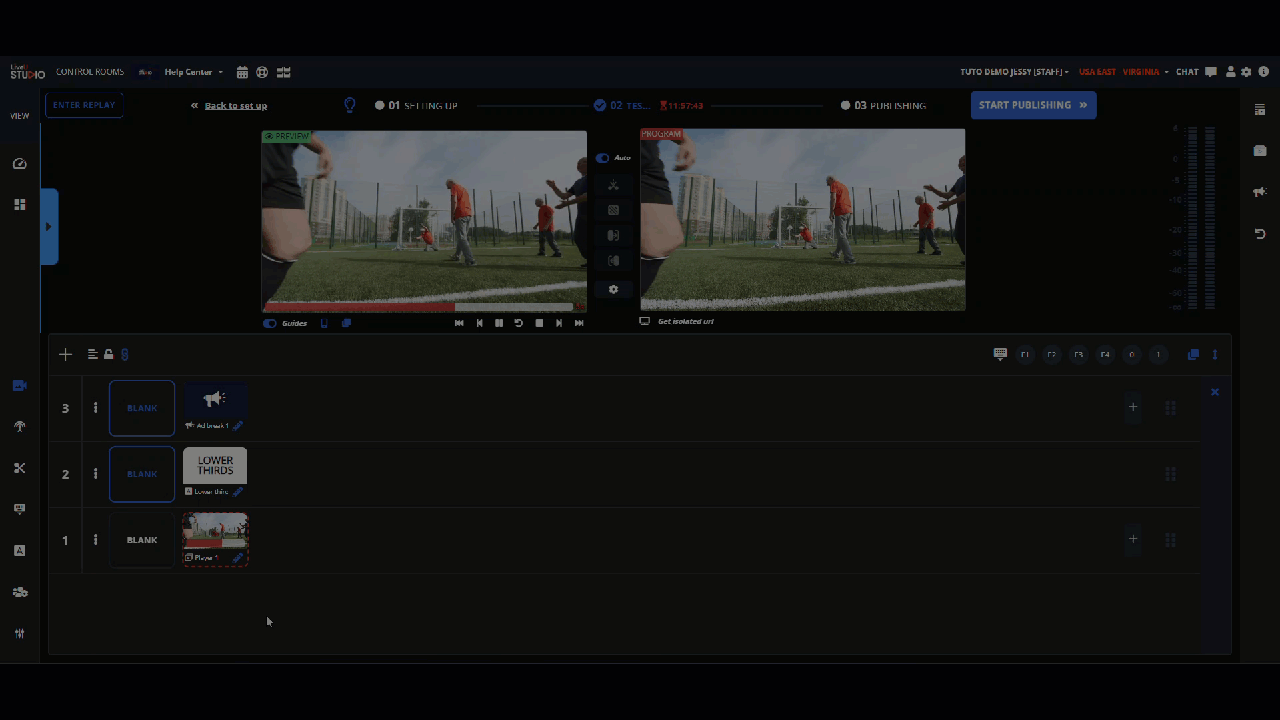The image size is (1280, 720).
Task: Open the dashboard gauge icon in left sidebar
Action: click(19, 163)
